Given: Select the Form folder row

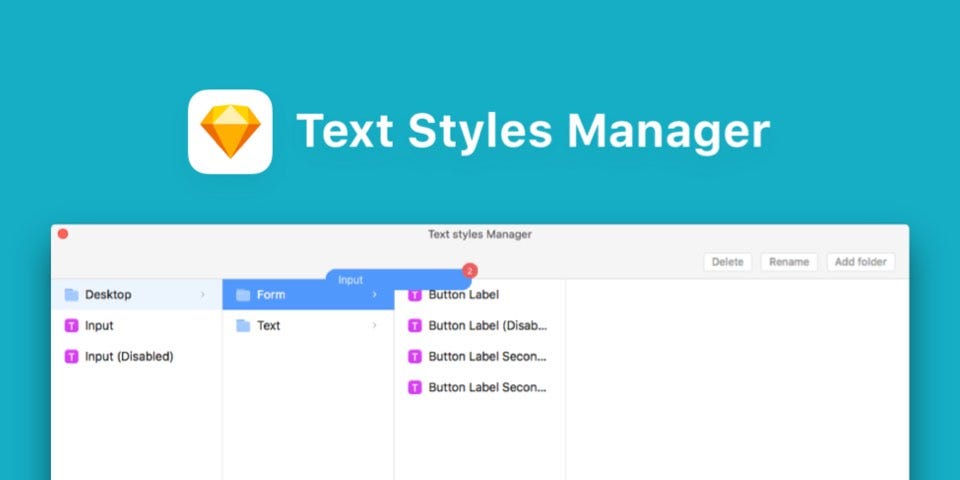Looking at the screenshot, I should click(308, 294).
